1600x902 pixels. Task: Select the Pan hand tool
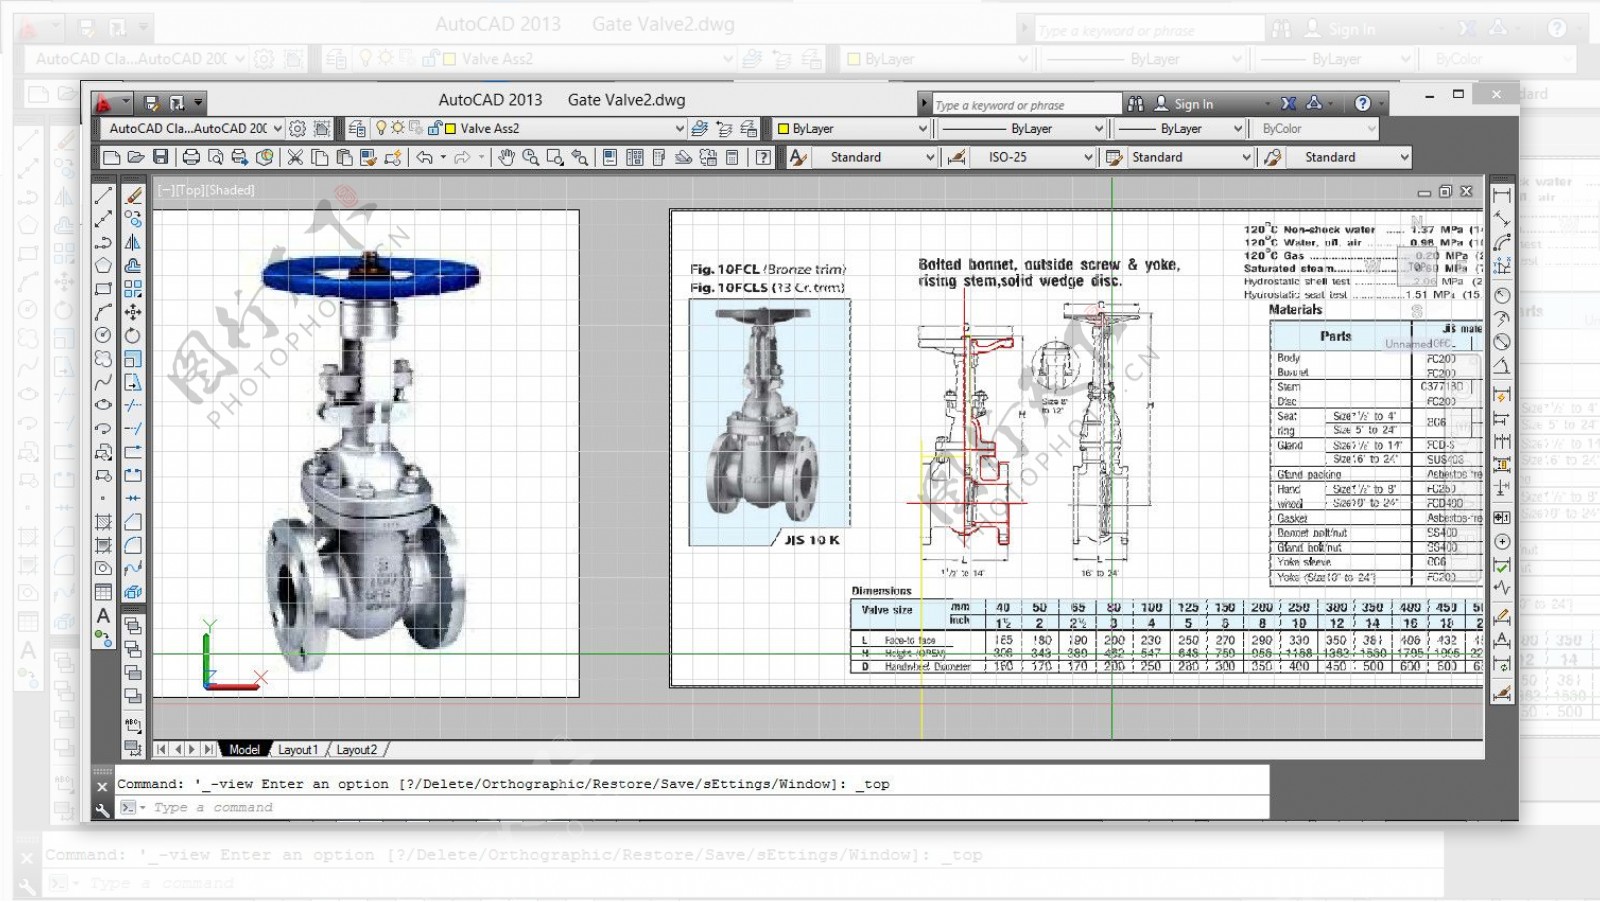506,157
